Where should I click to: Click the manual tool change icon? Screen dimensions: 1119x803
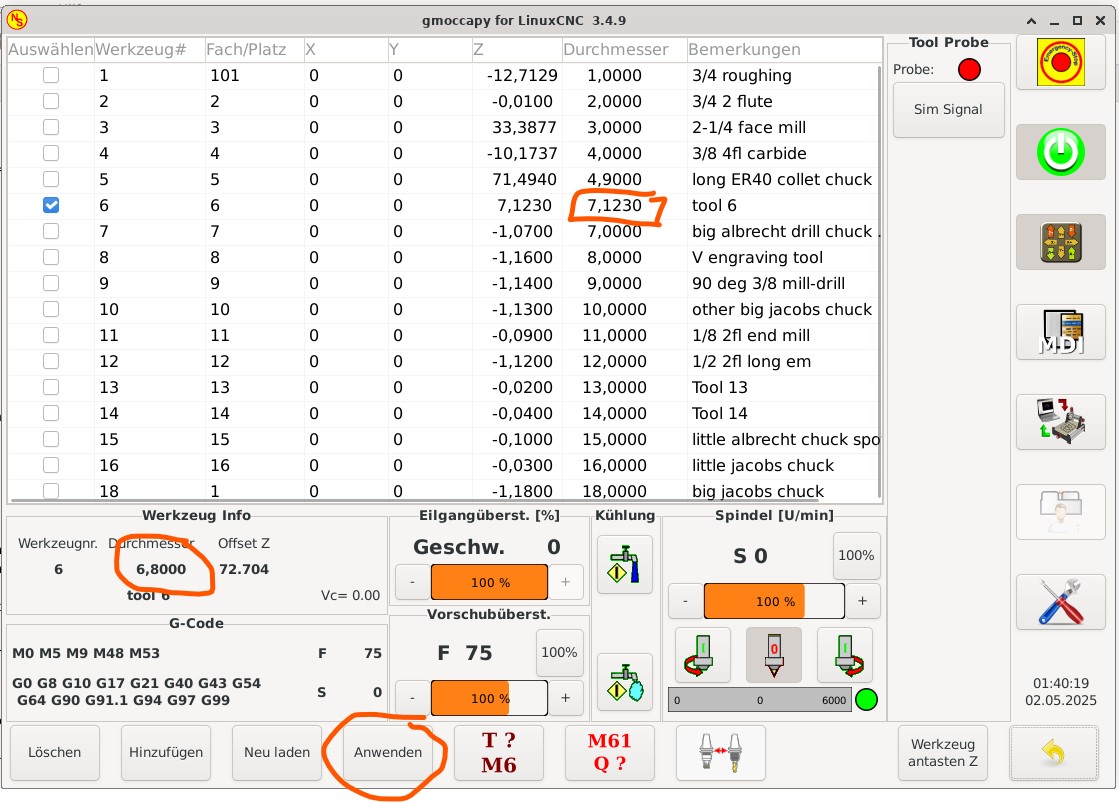click(721, 753)
